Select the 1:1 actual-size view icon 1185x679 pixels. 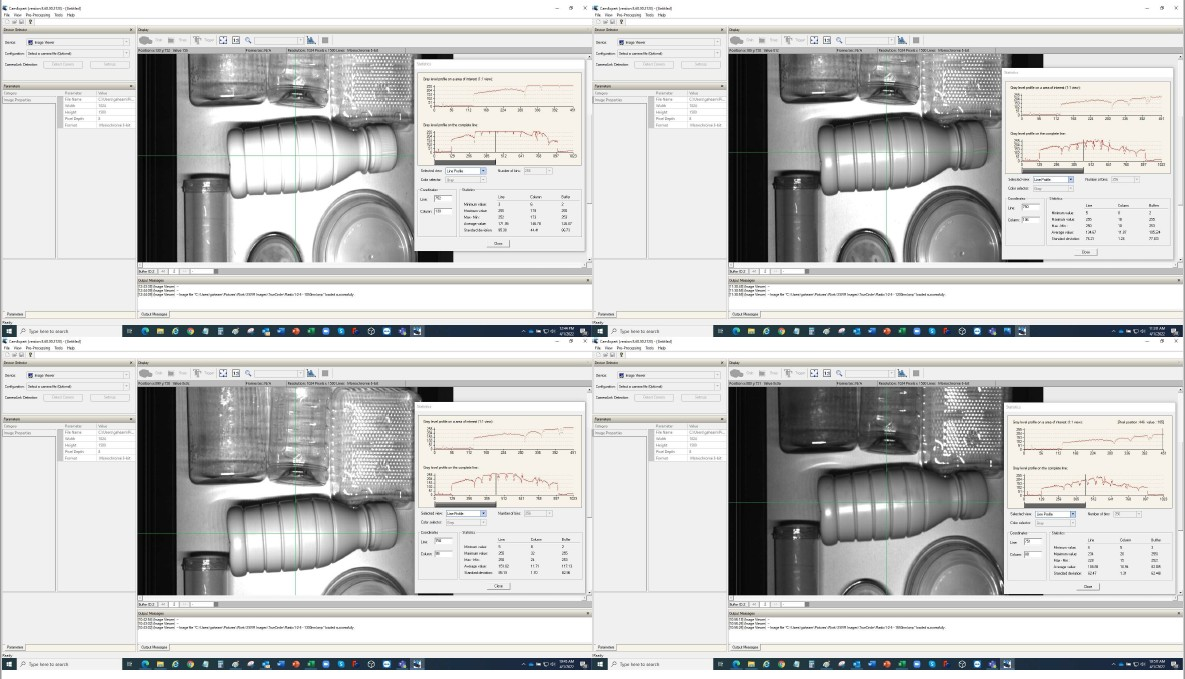tap(236, 41)
